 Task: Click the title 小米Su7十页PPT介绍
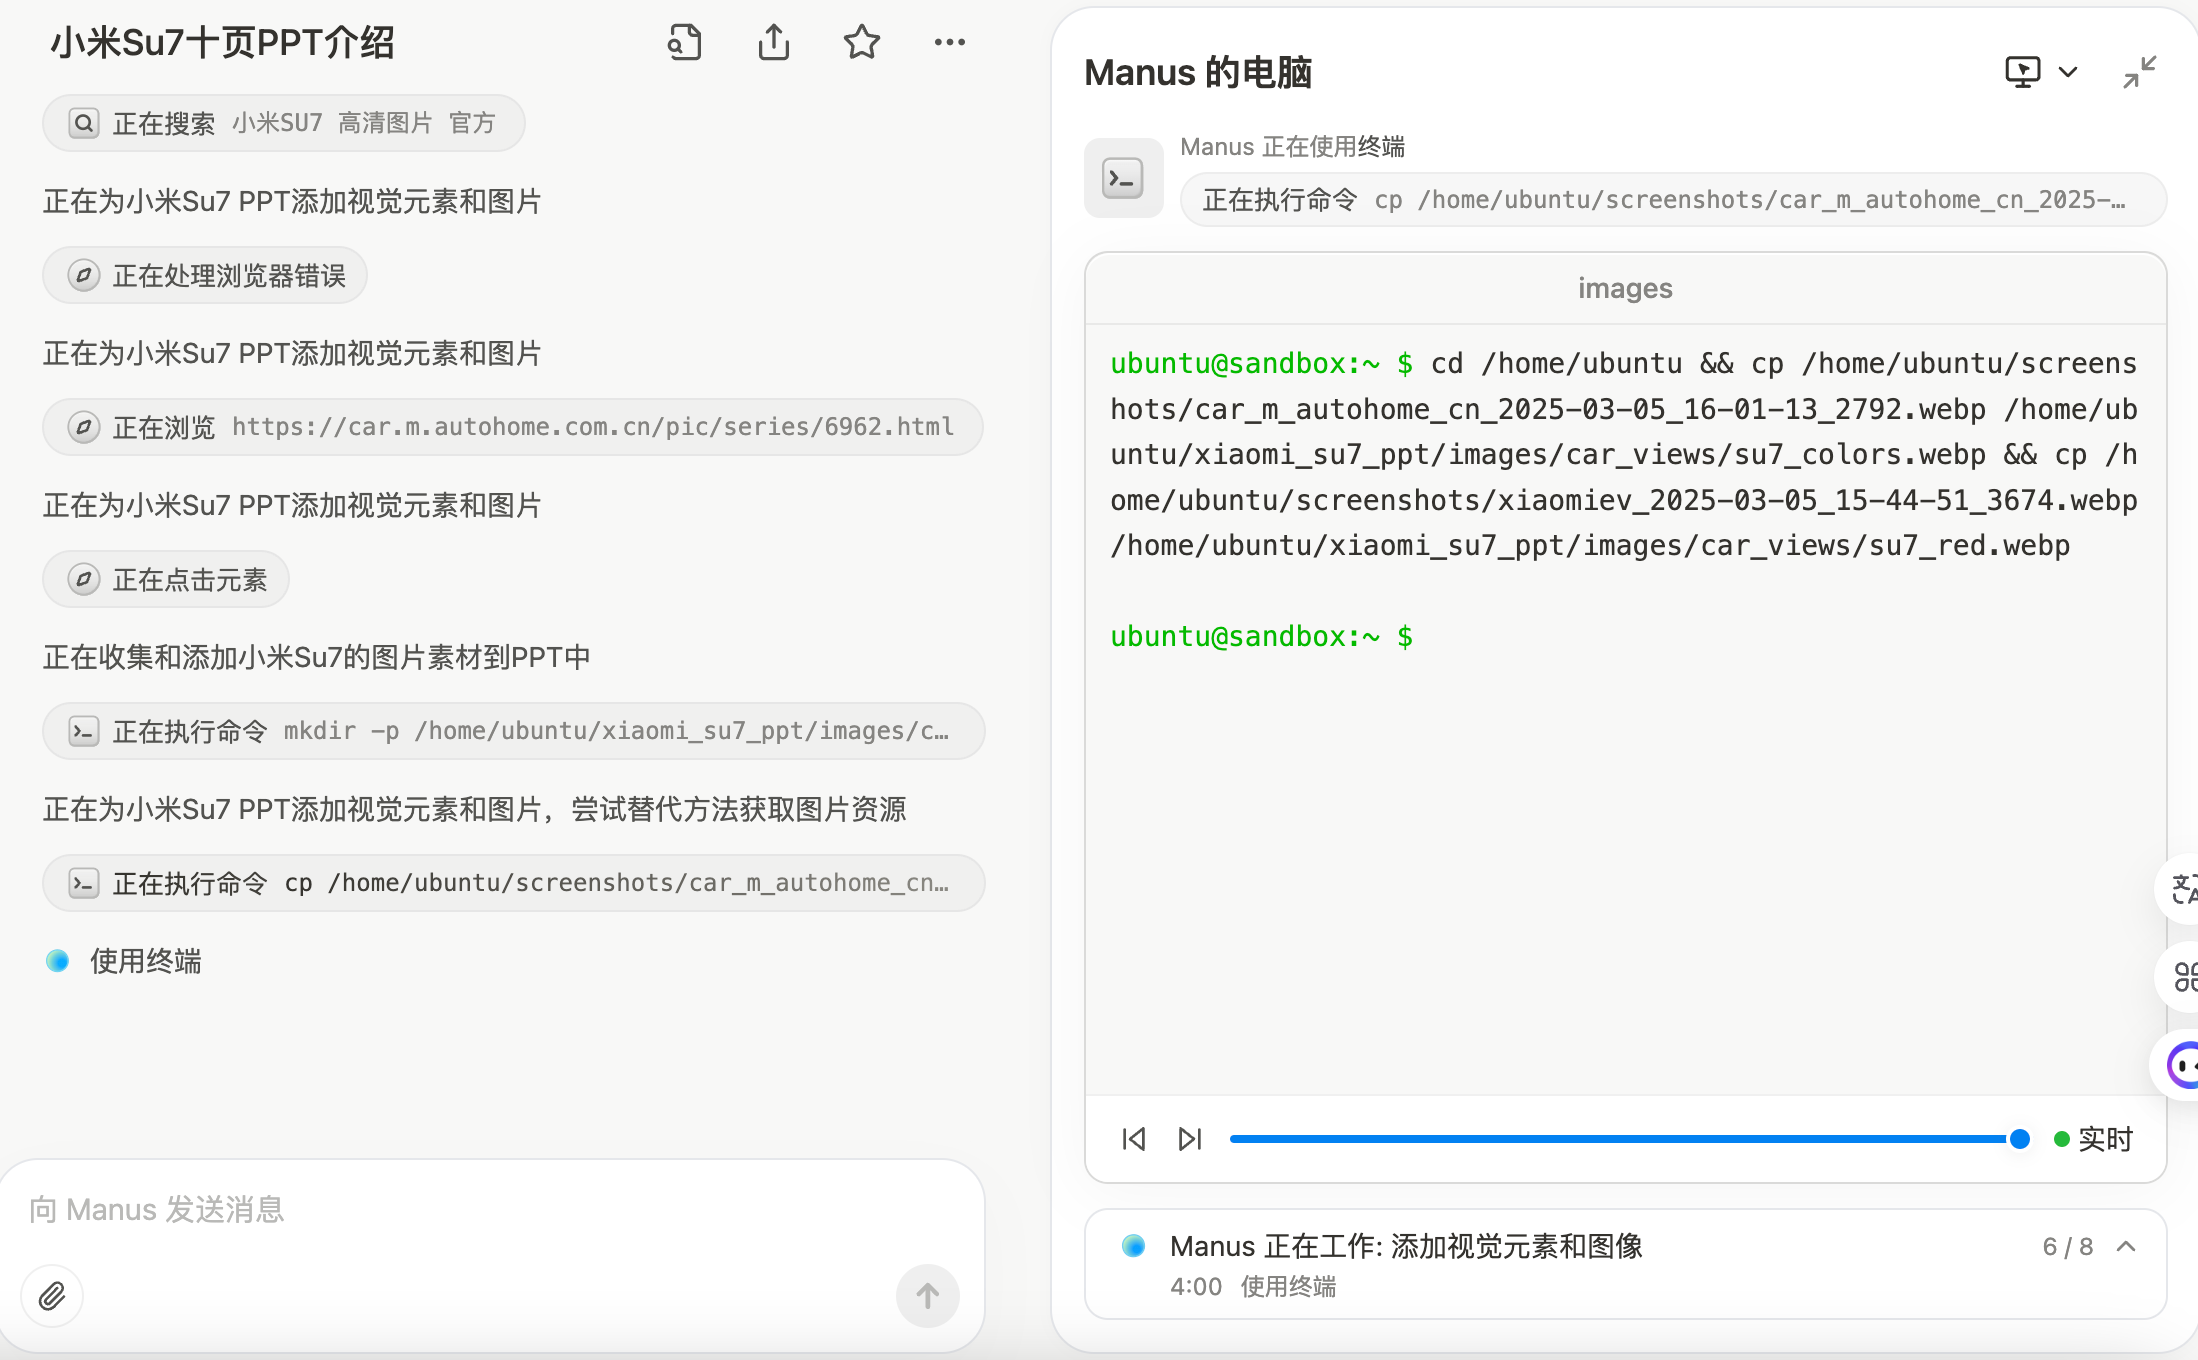point(223,42)
